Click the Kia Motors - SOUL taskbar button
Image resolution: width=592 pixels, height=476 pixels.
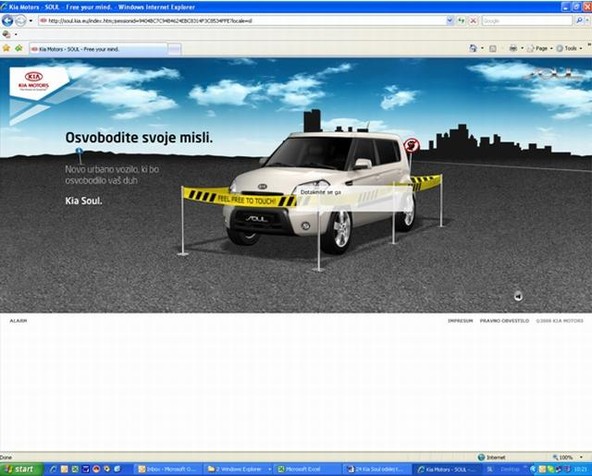447,469
